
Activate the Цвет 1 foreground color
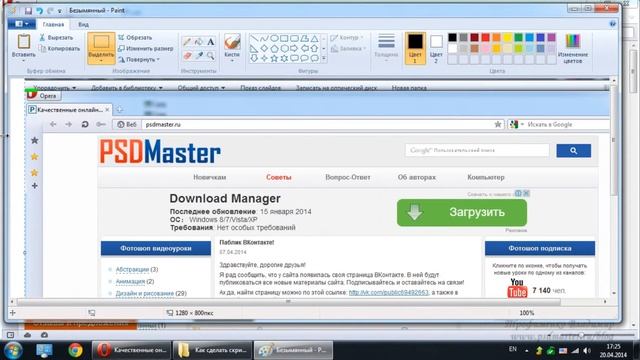(x=416, y=48)
